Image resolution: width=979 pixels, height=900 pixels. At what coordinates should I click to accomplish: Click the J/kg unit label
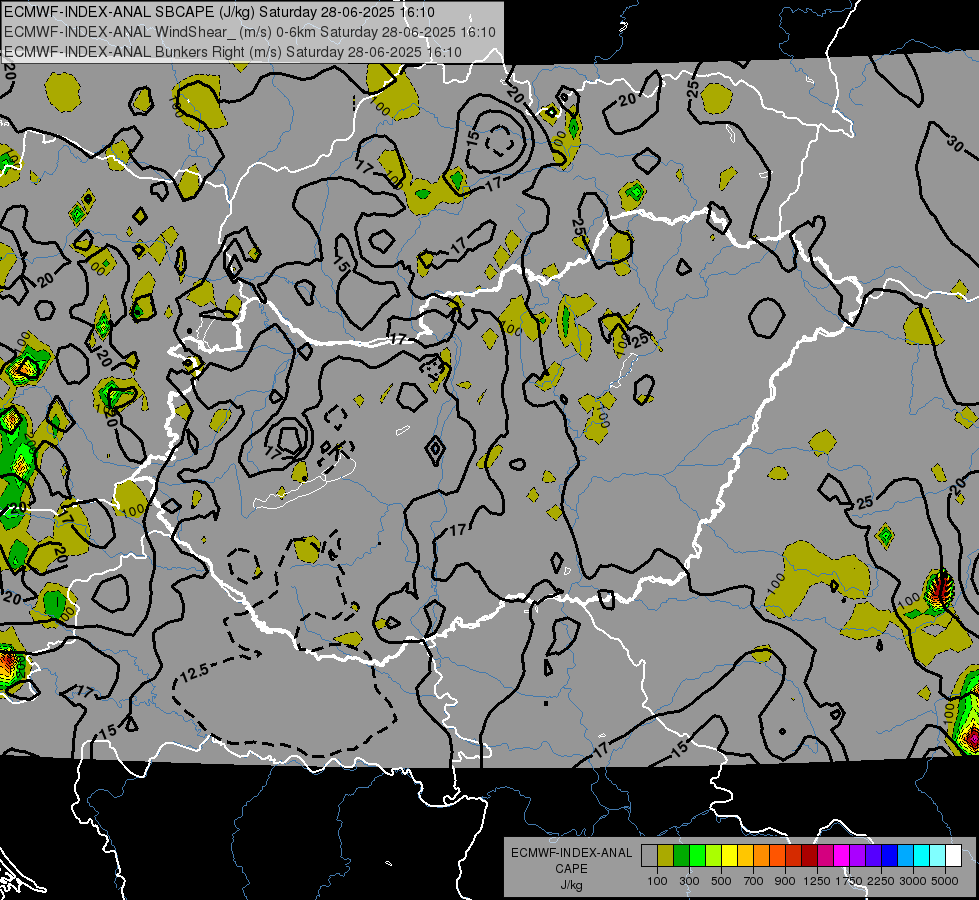coord(571,885)
